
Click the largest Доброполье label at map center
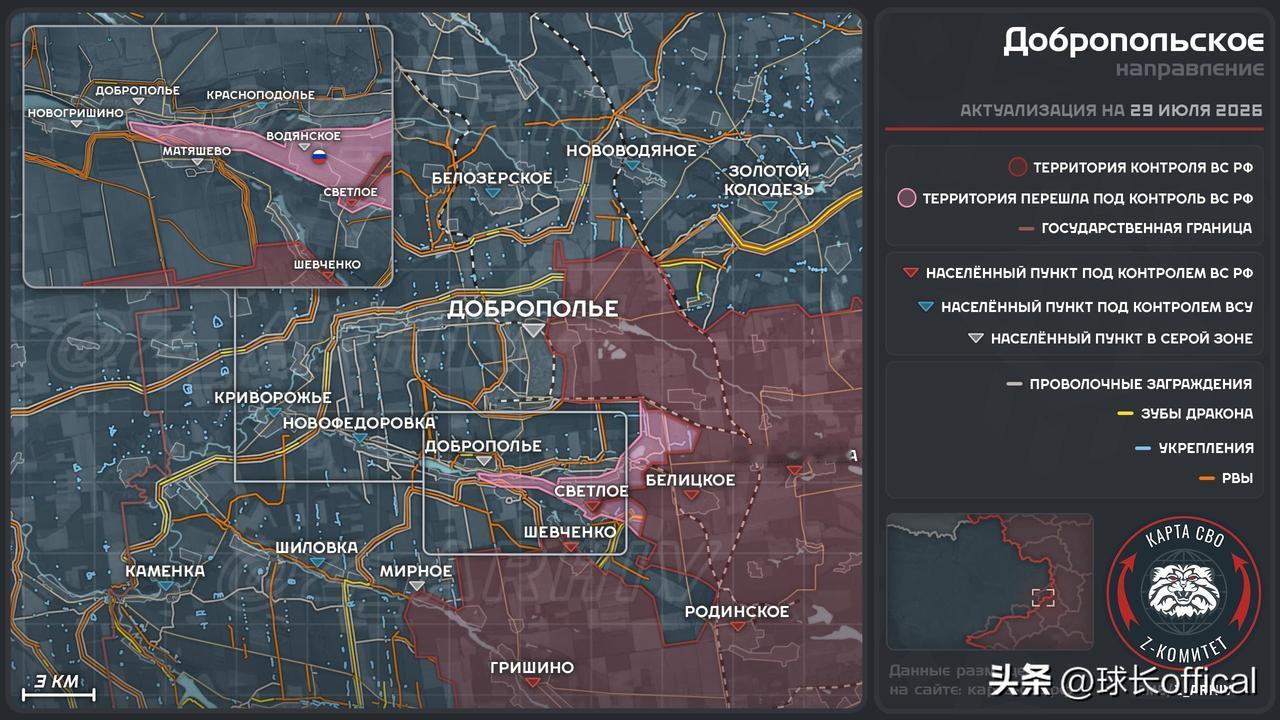[x=532, y=309]
